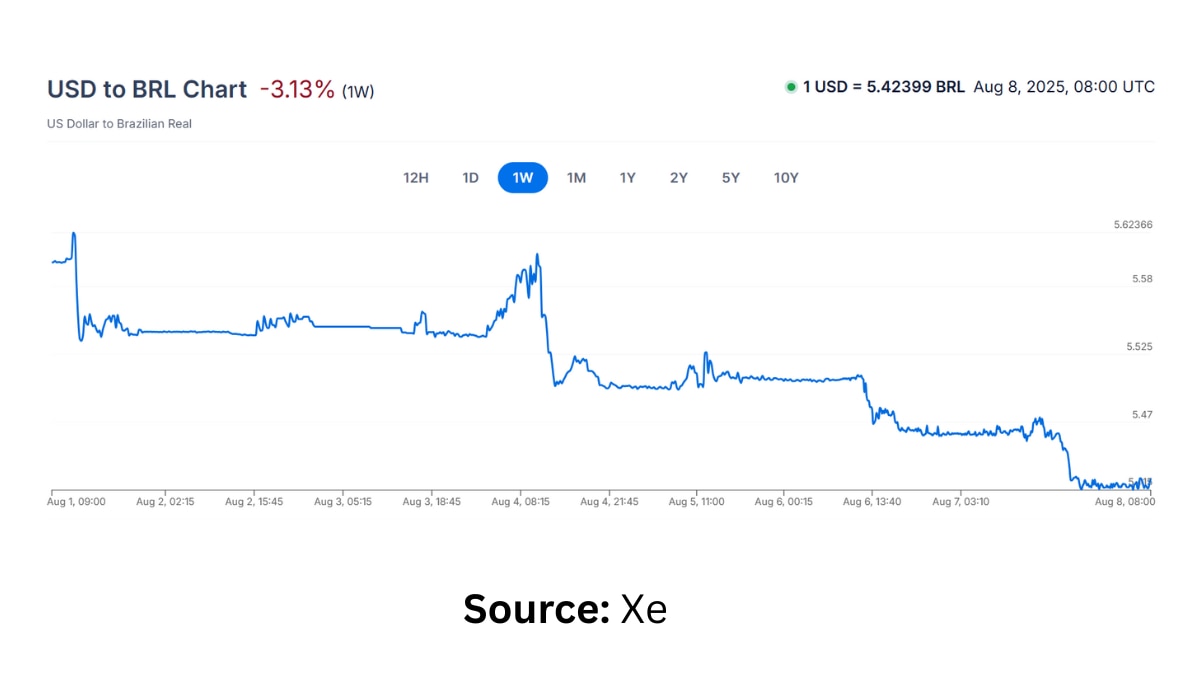Click the 5.62366 y-axis value
1200x675 pixels.
point(1133,225)
